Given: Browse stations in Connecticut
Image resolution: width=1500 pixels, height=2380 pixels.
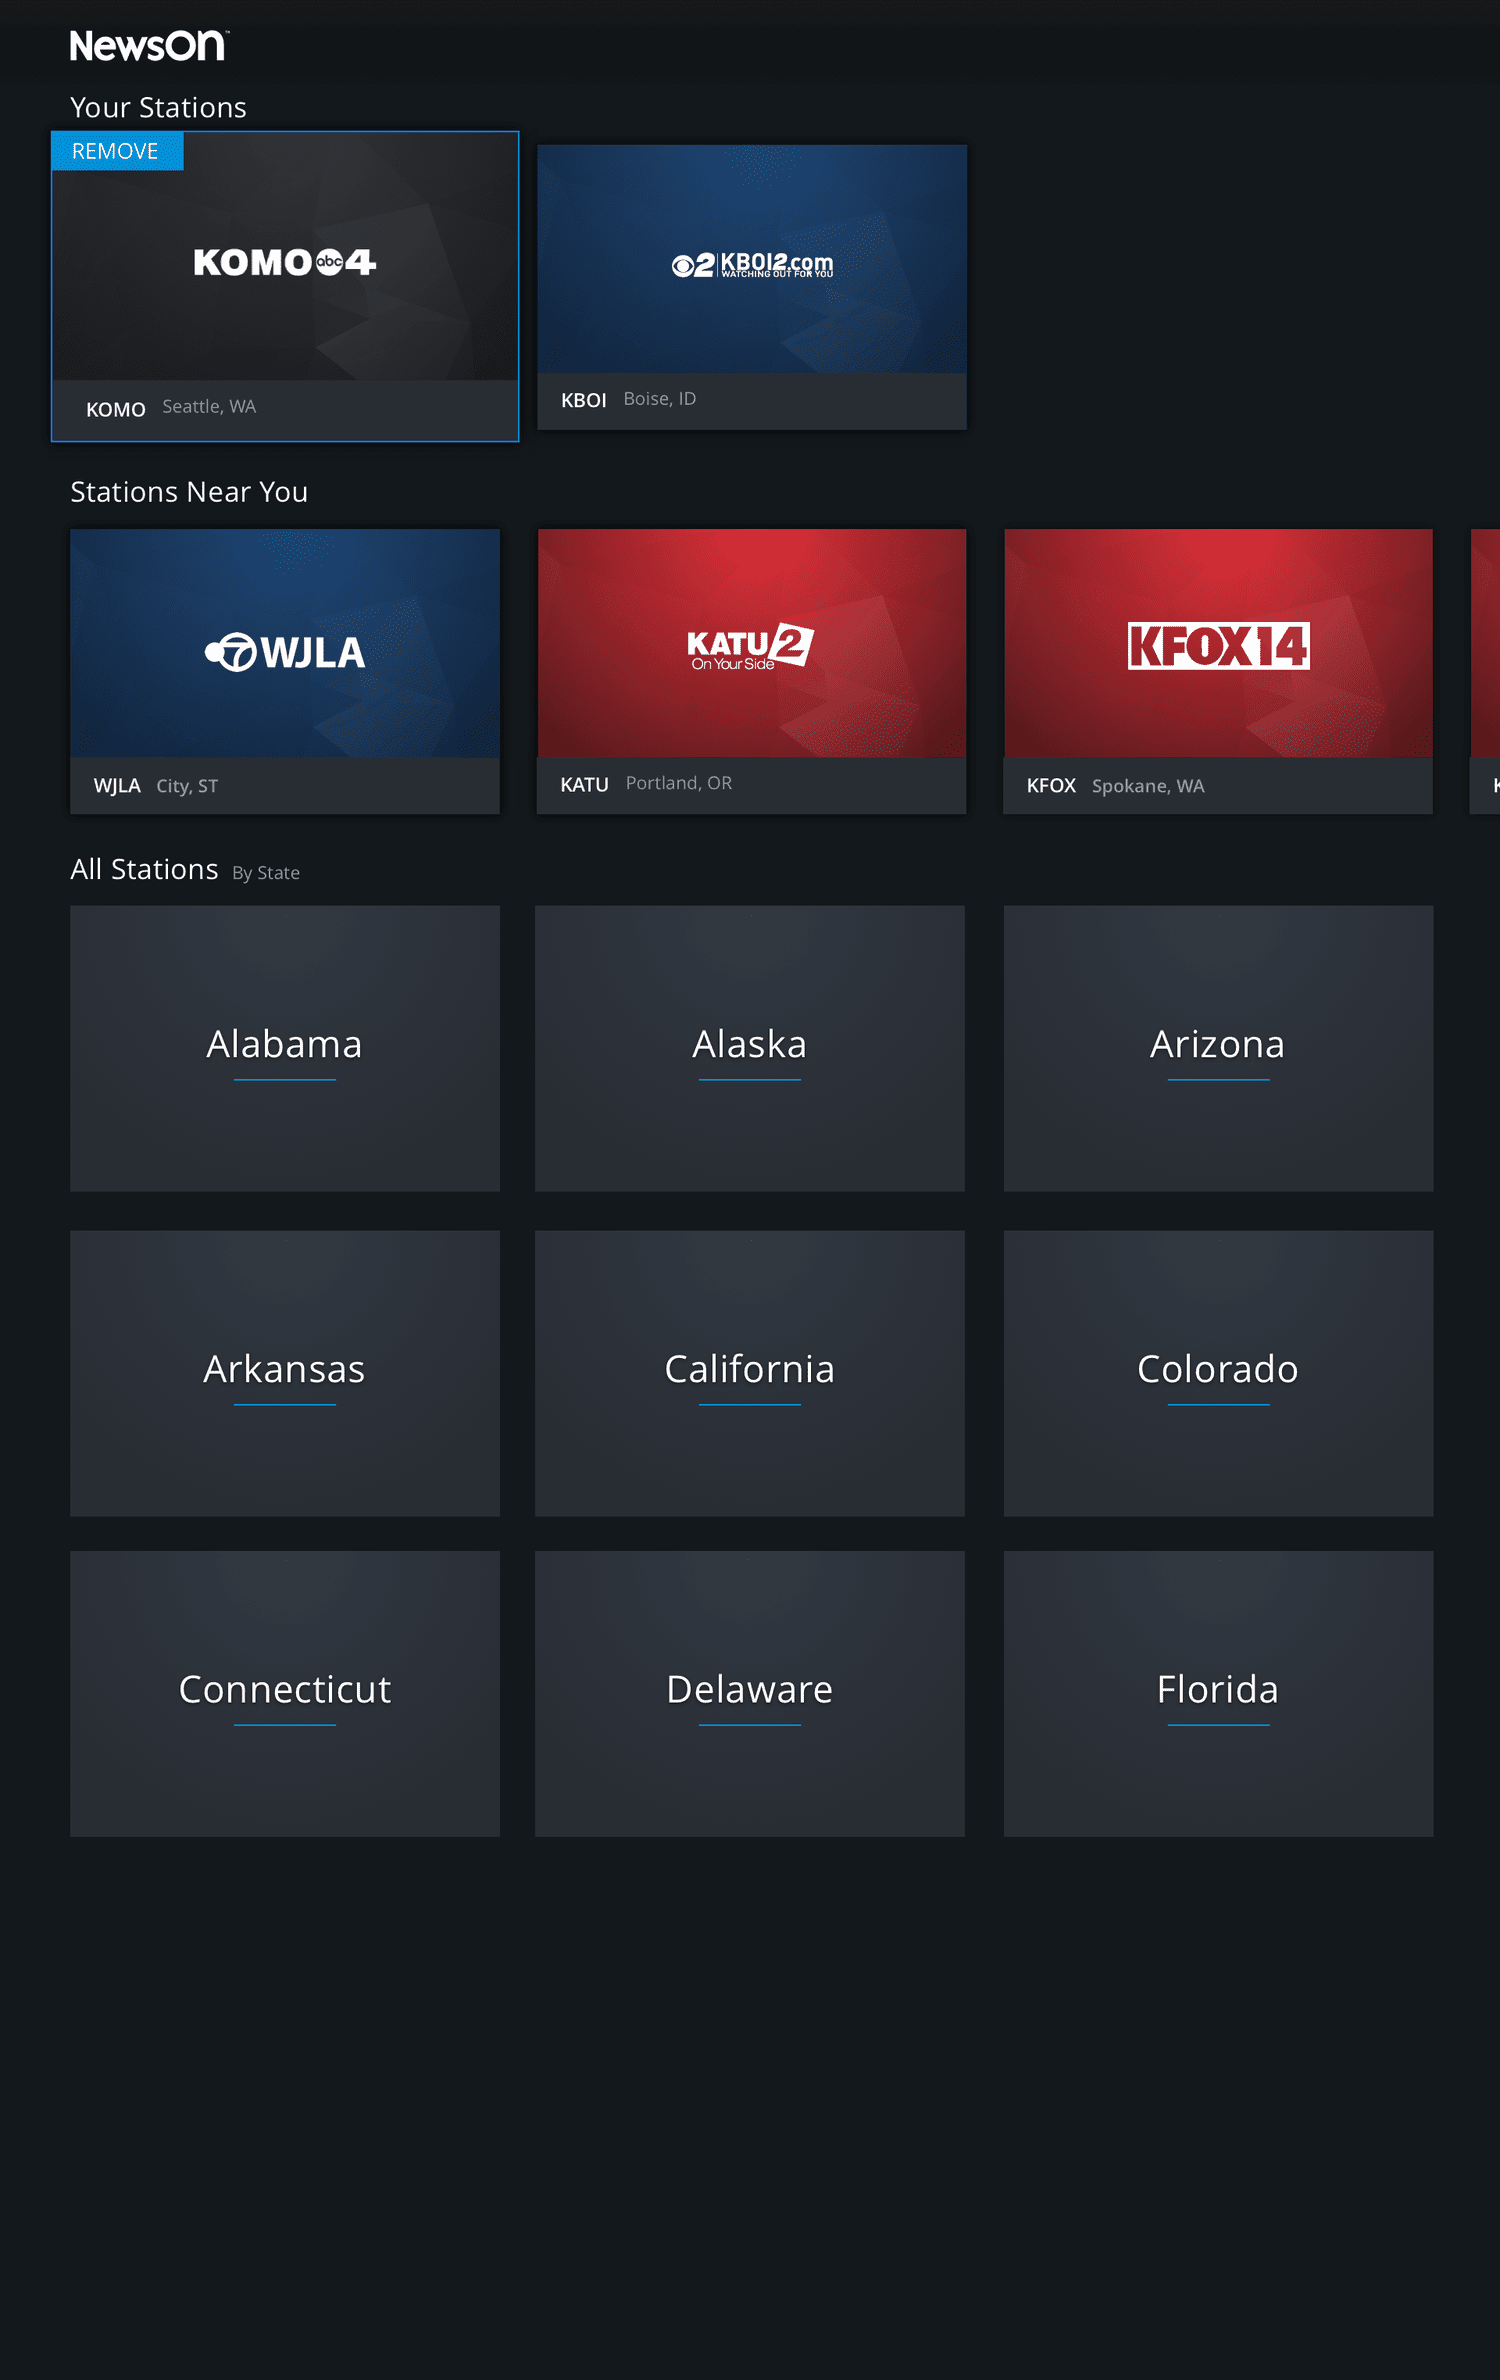Looking at the screenshot, I should [x=285, y=1693].
